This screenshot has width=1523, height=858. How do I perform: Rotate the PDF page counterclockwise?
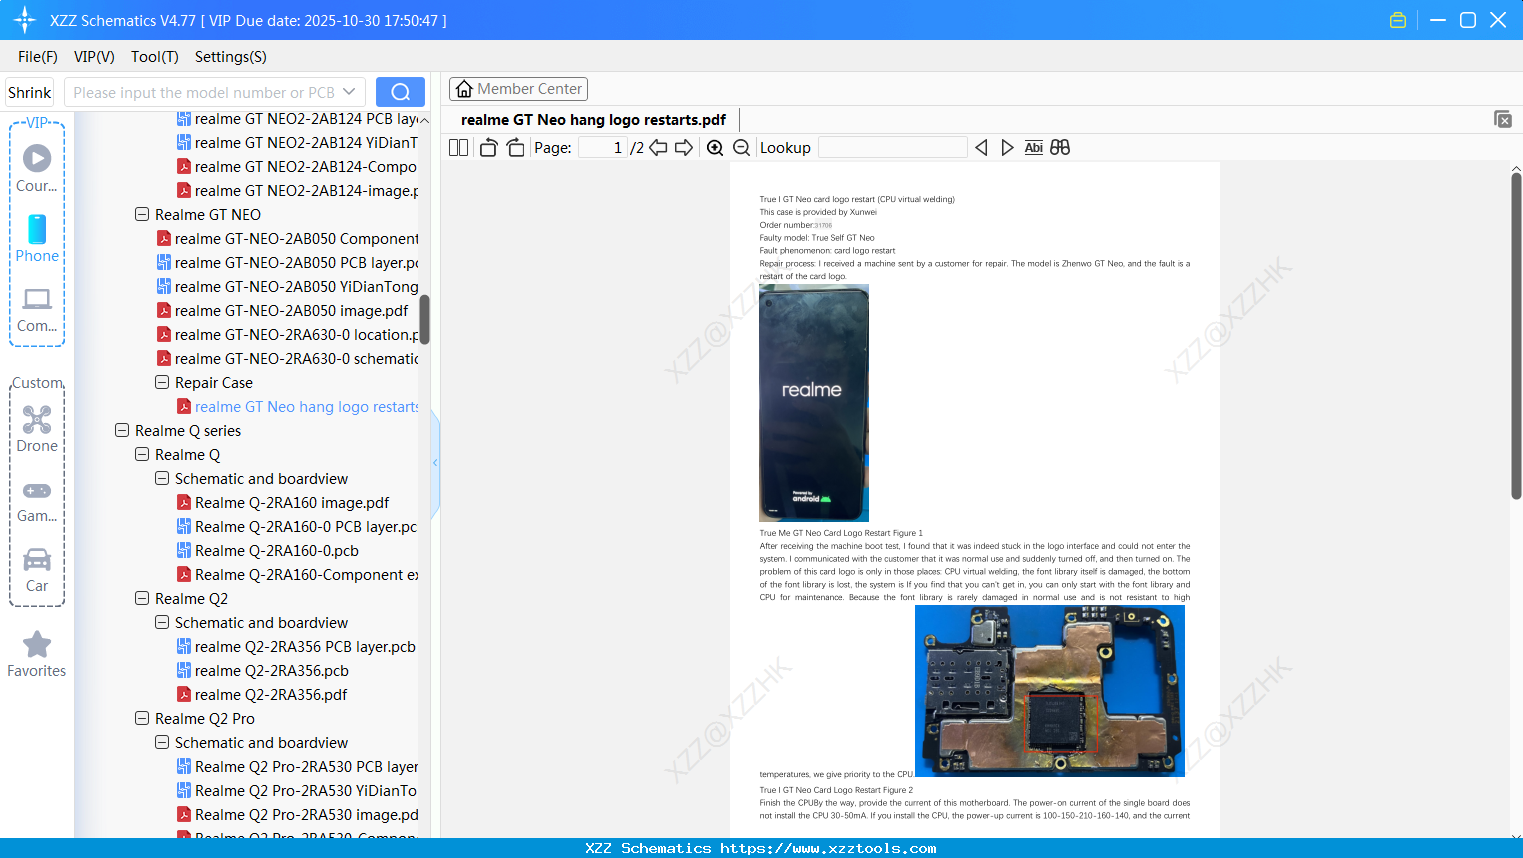[489, 148]
